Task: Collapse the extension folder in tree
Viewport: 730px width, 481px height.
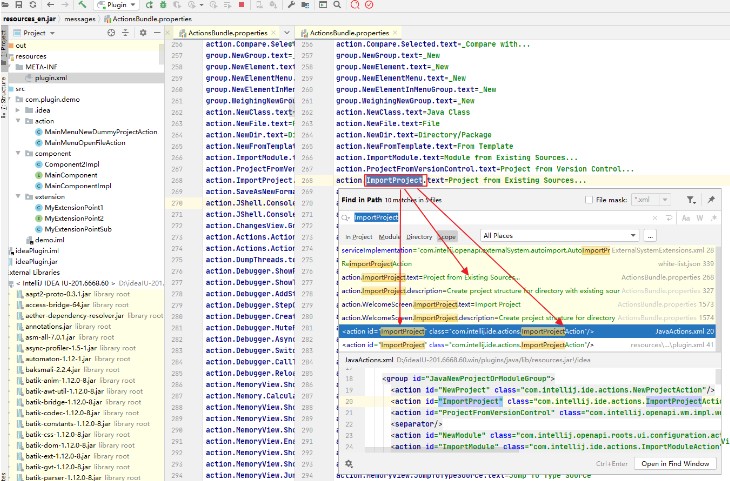Action: coord(18,196)
